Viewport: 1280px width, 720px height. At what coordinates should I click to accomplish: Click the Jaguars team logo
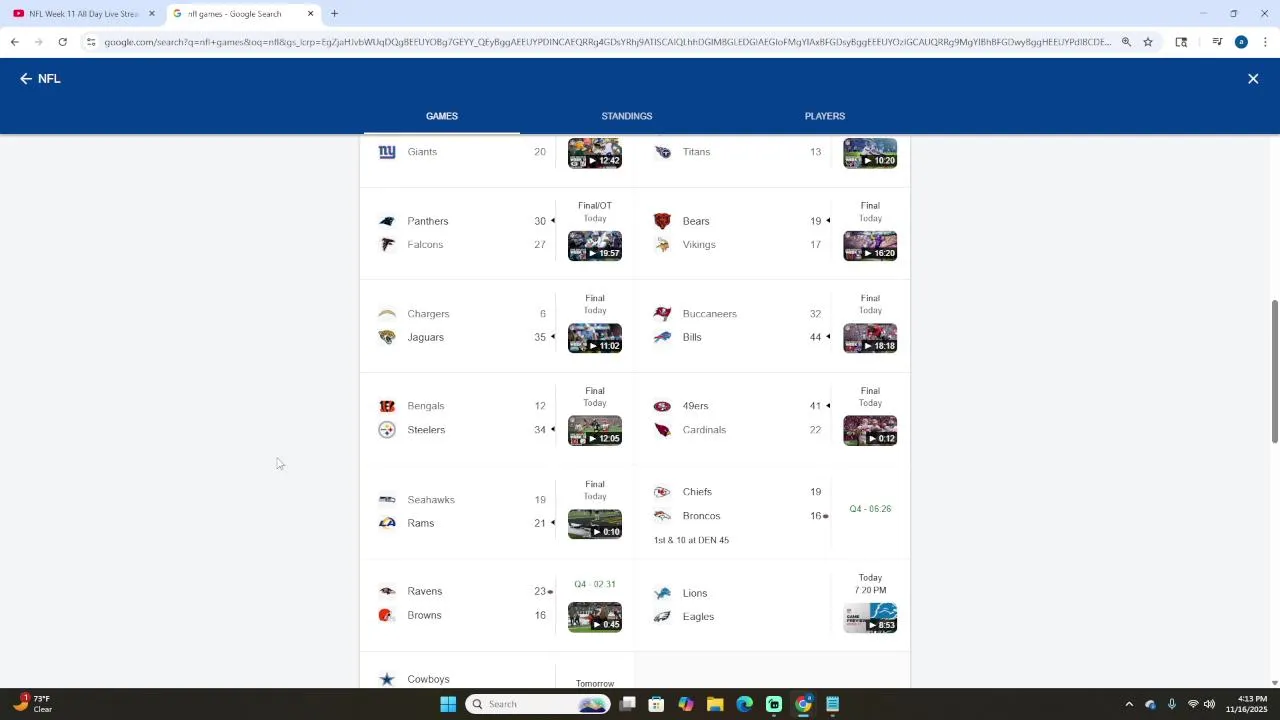[x=387, y=337]
